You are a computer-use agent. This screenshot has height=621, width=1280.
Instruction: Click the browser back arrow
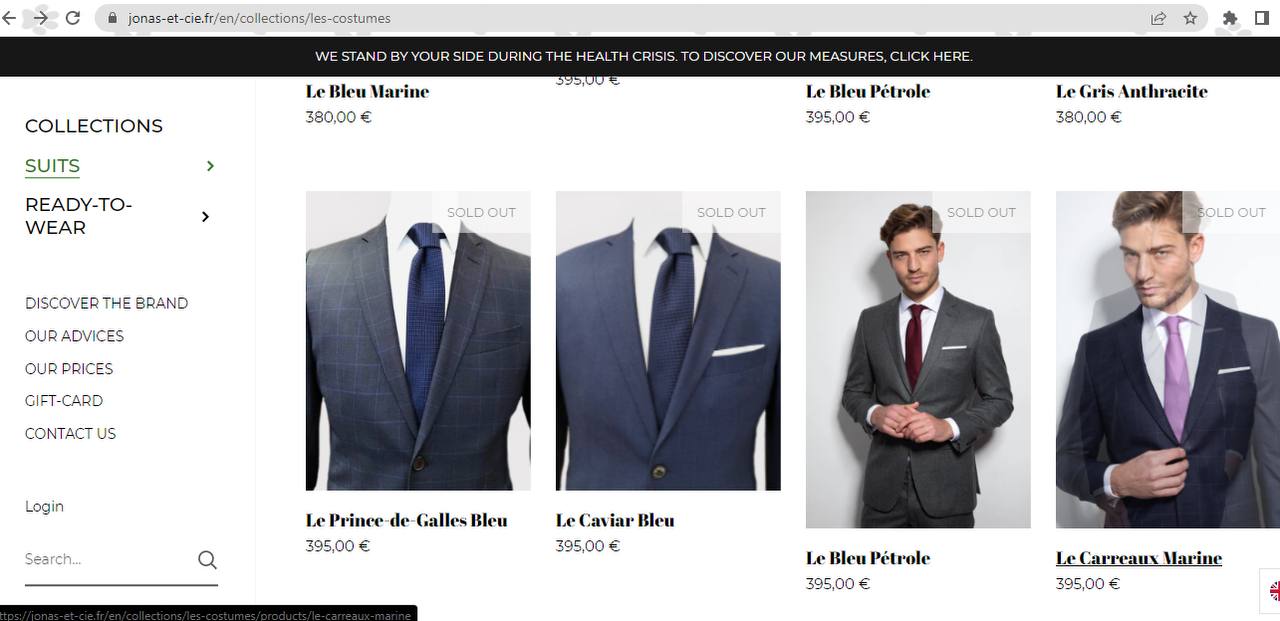click(x=10, y=18)
